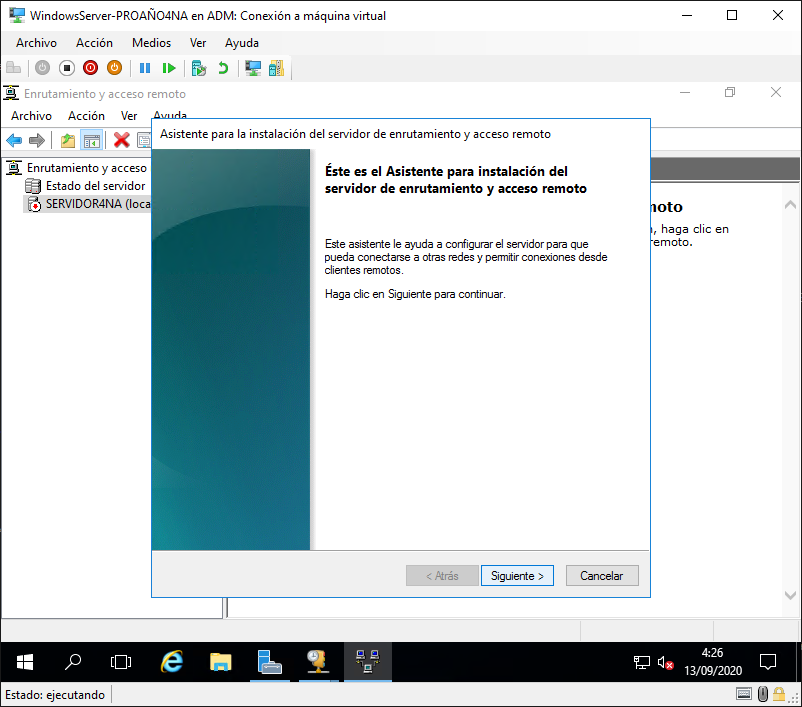Image resolution: width=802 pixels, height=707 pixels.
Task: Open Acción menu in Enrutamiento y acceso remoto
Action: (x=86, y=116)
